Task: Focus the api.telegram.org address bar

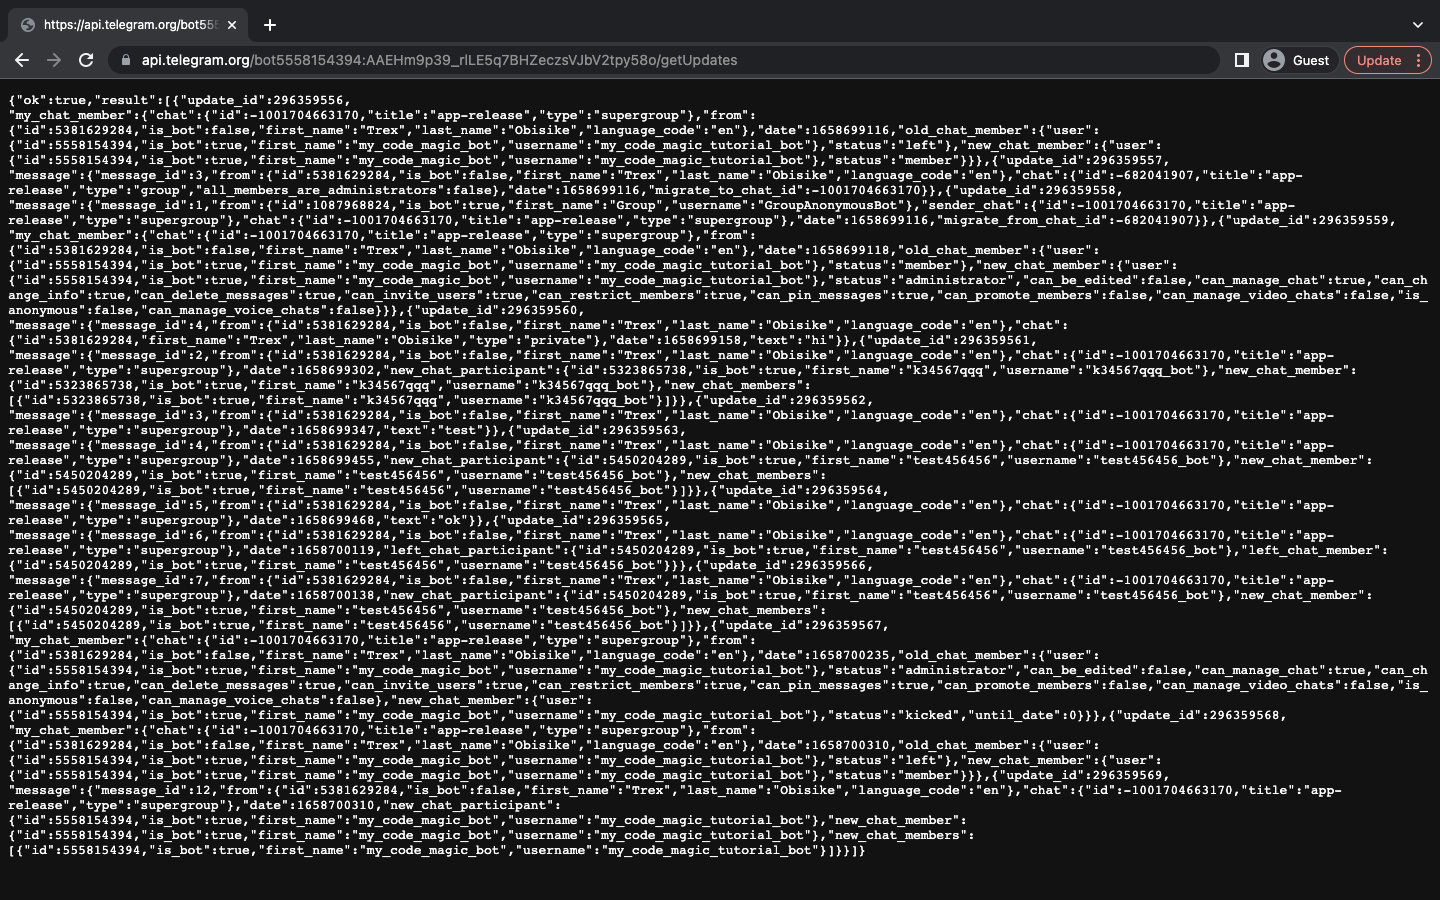Action: click(662, 60)
